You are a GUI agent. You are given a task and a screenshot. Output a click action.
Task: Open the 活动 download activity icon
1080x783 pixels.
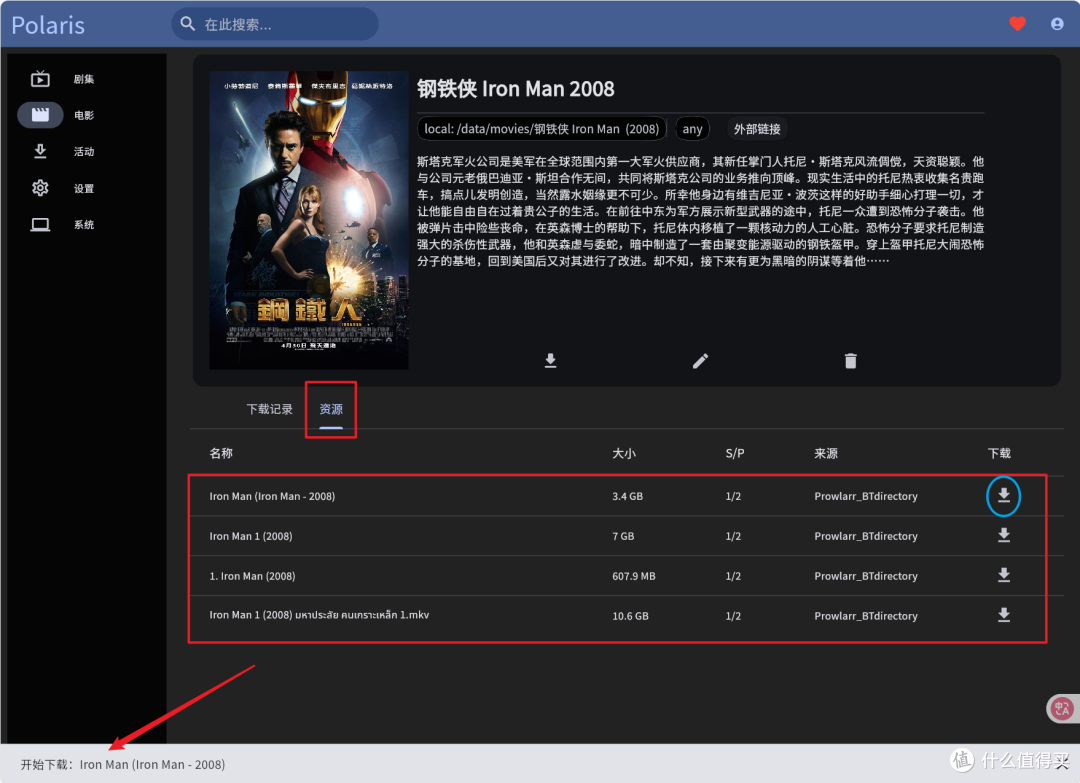[40, 152]
